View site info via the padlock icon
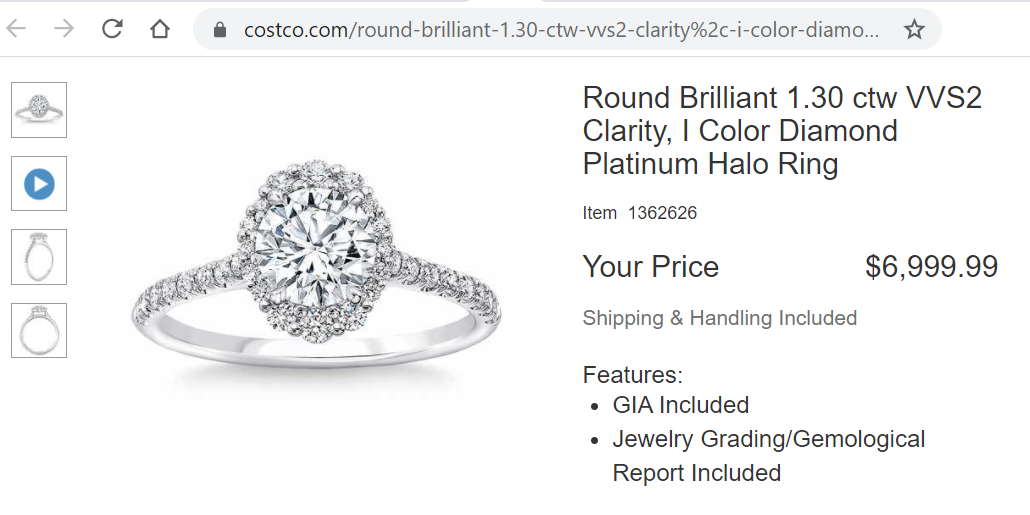The width and height of the screenshot is (1030, 515). [x=220, y=30]
